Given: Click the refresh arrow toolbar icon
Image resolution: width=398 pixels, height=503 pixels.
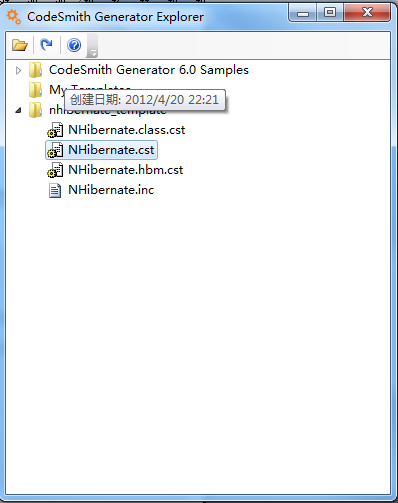Looking at the screenshot, I should click(x=46, y=44).
